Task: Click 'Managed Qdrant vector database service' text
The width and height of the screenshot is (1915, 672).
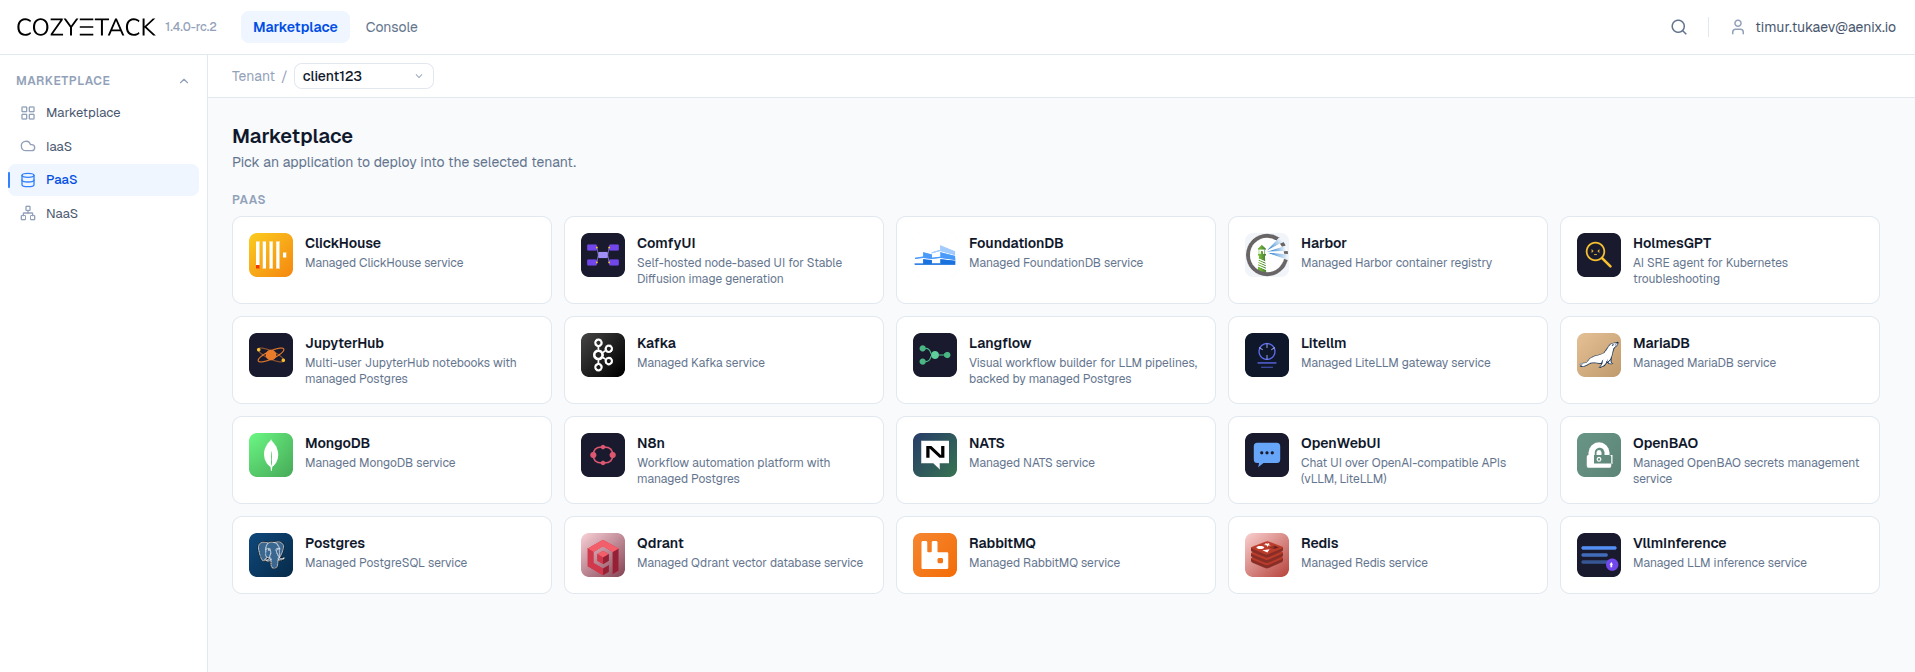Action: coord(750,563)
